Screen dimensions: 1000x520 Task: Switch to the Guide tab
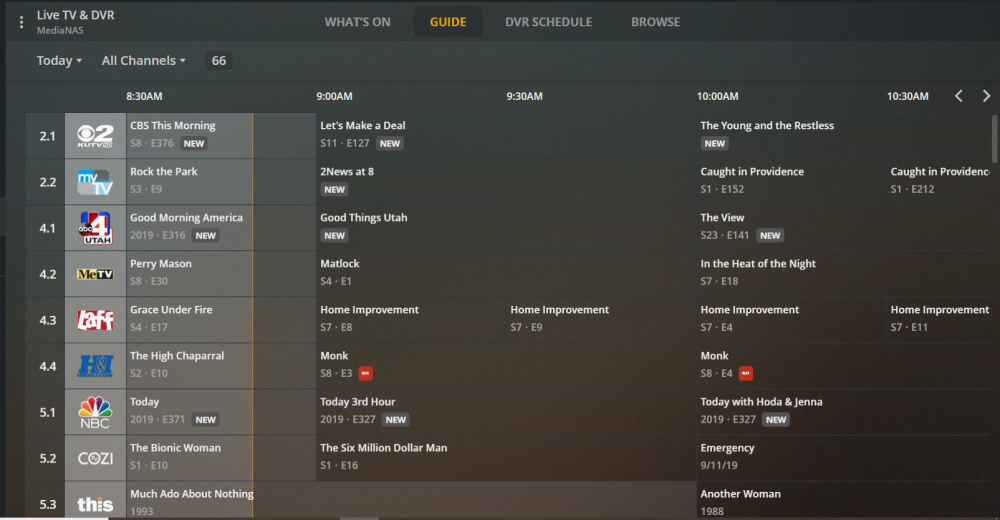click(448, 22)
